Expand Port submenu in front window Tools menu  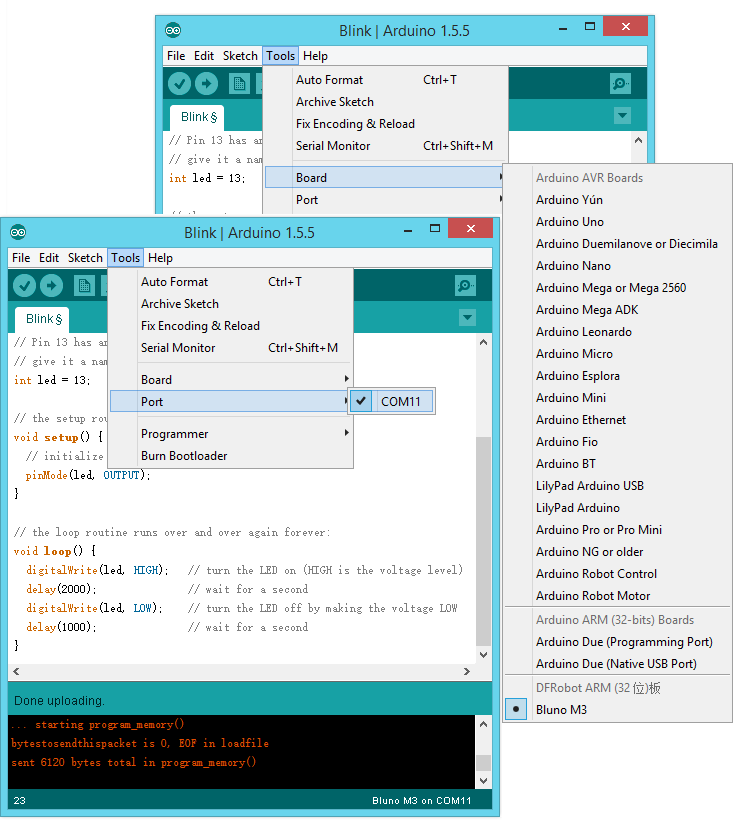231,402
